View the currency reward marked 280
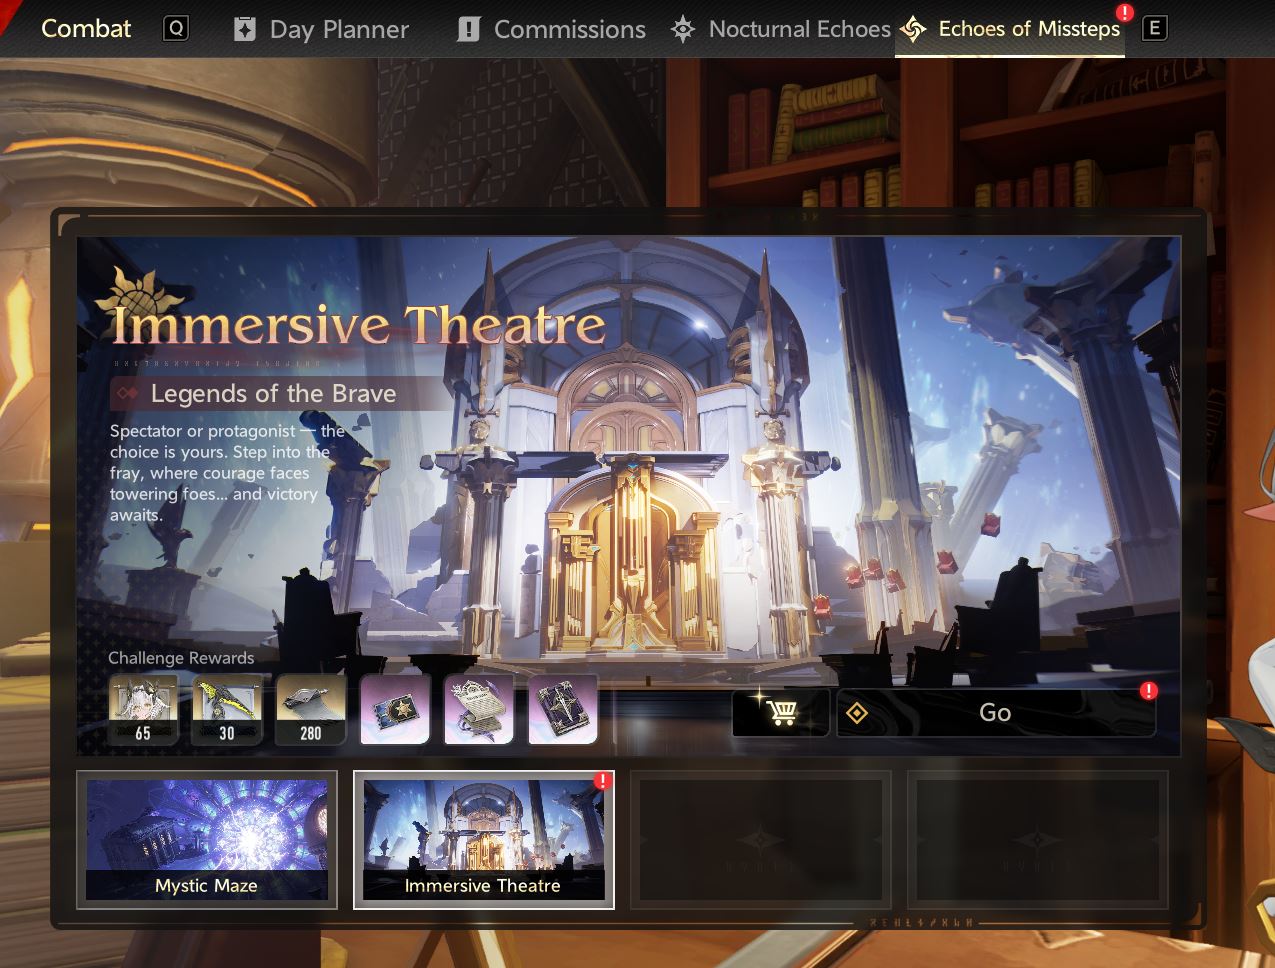The width and height of the screenshot is (1275, 968). pyautogui.click(x=311, y=710)
